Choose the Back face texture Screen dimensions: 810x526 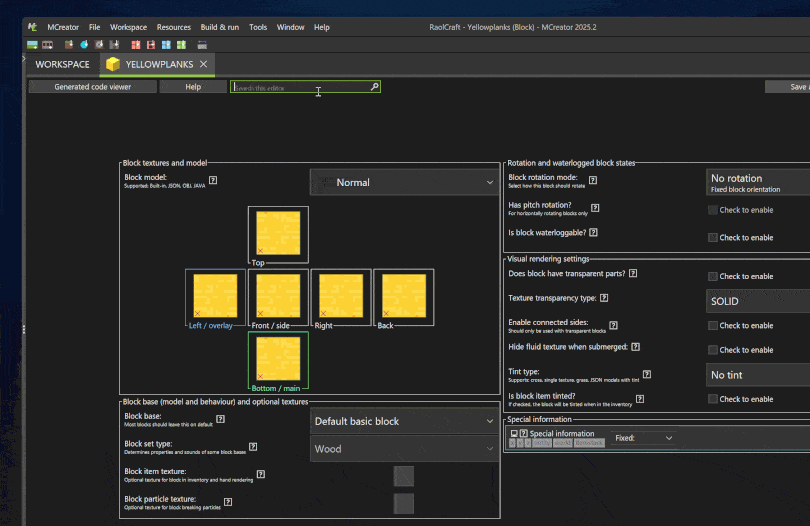(x=404, y=296)
